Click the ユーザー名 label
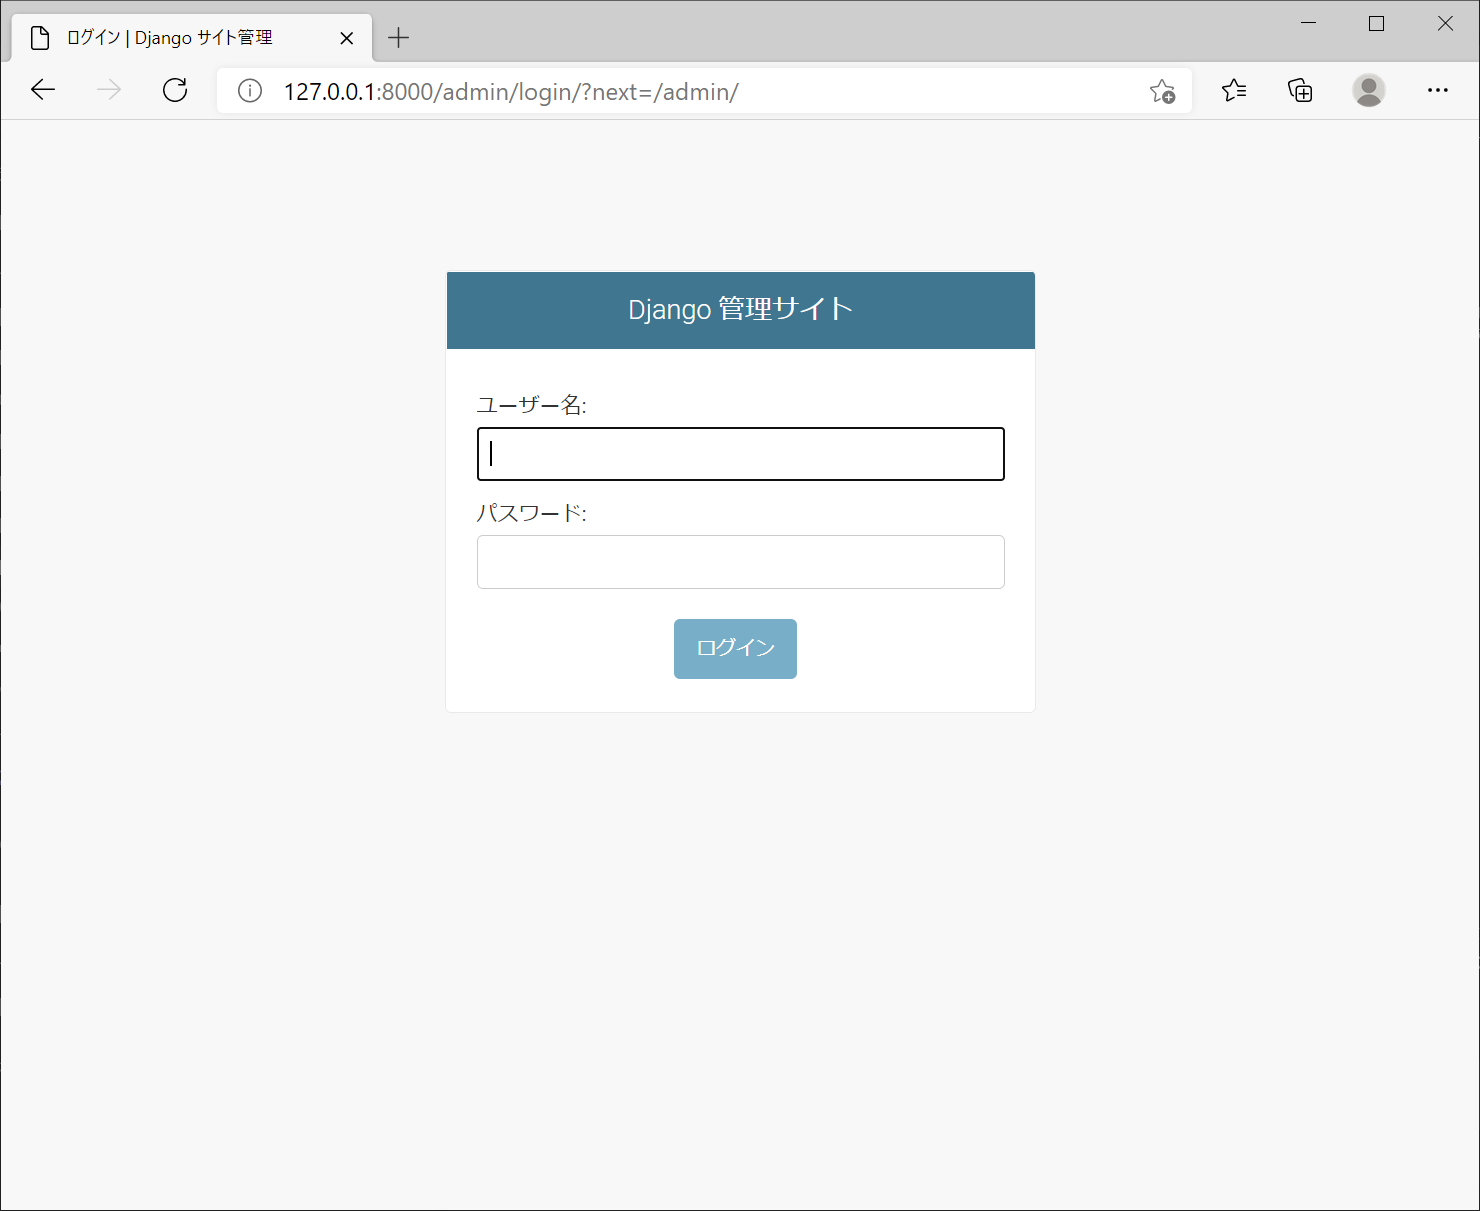The image size is (1480, 1211). click(x=531, y=405)
